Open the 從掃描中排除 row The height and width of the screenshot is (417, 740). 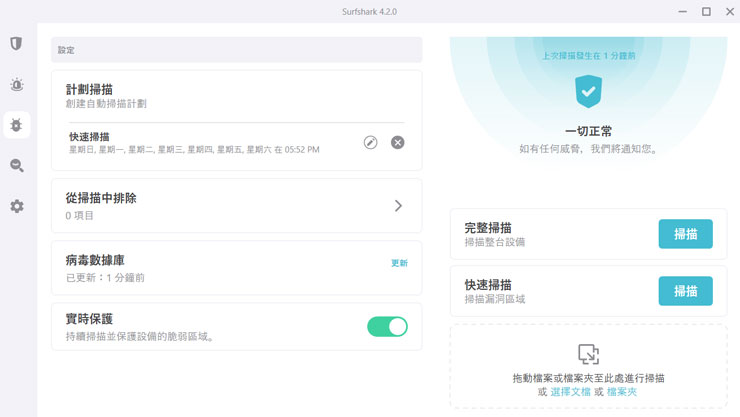[236, 205]
